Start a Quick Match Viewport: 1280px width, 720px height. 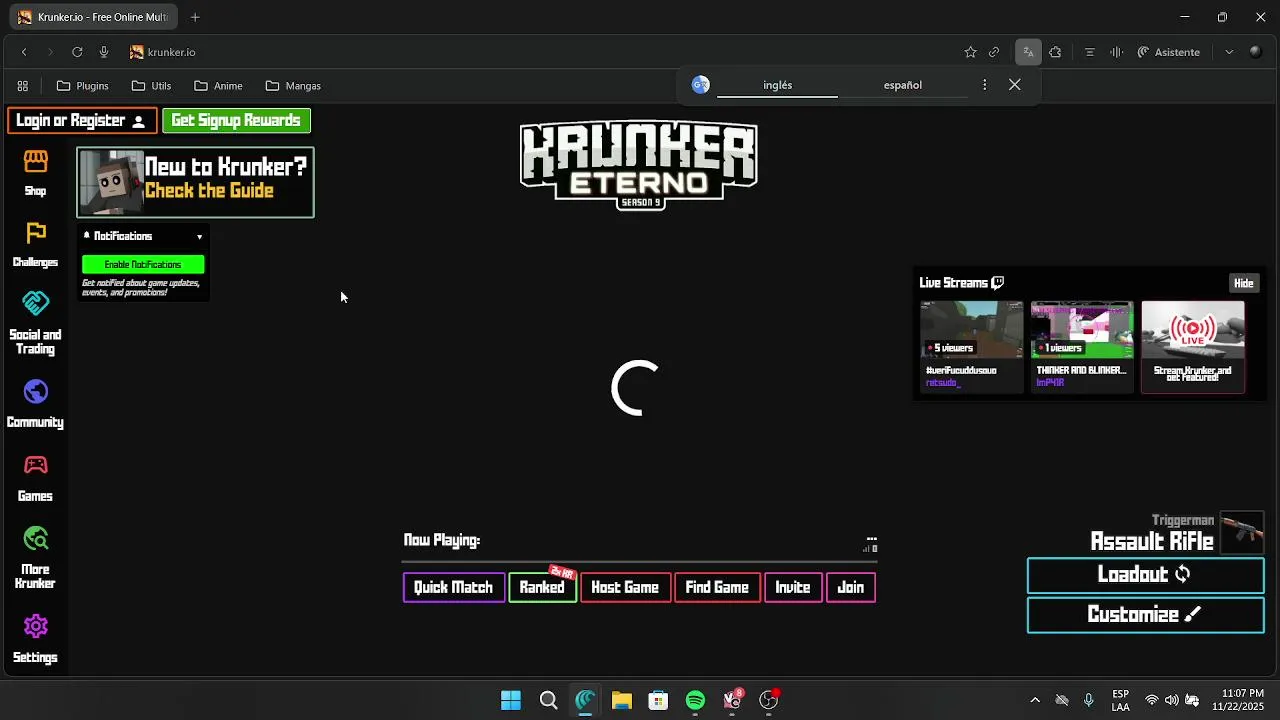(453, 588)
